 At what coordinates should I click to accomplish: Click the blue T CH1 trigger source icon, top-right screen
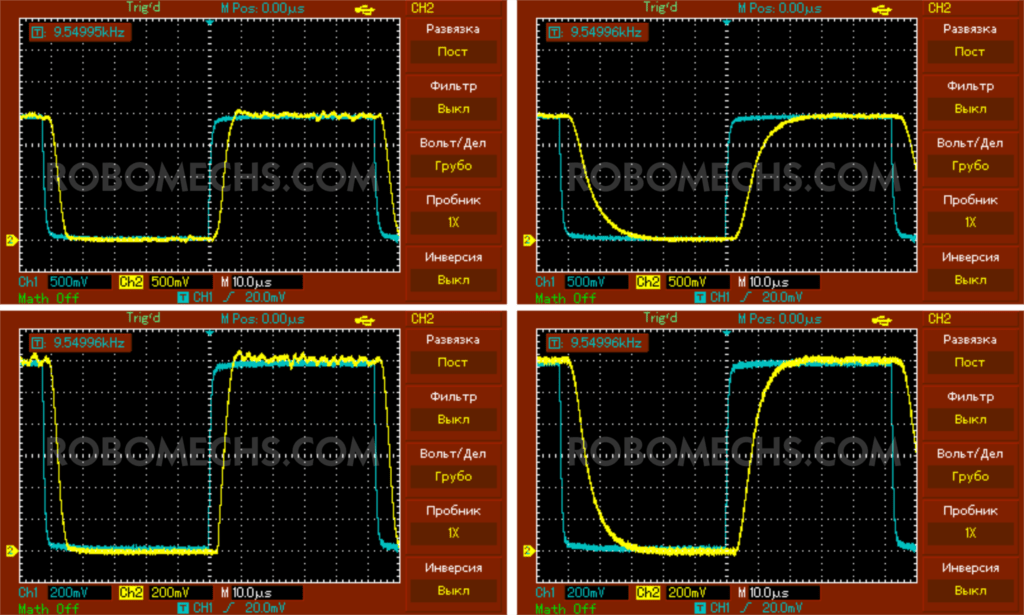tap(700, 297)
